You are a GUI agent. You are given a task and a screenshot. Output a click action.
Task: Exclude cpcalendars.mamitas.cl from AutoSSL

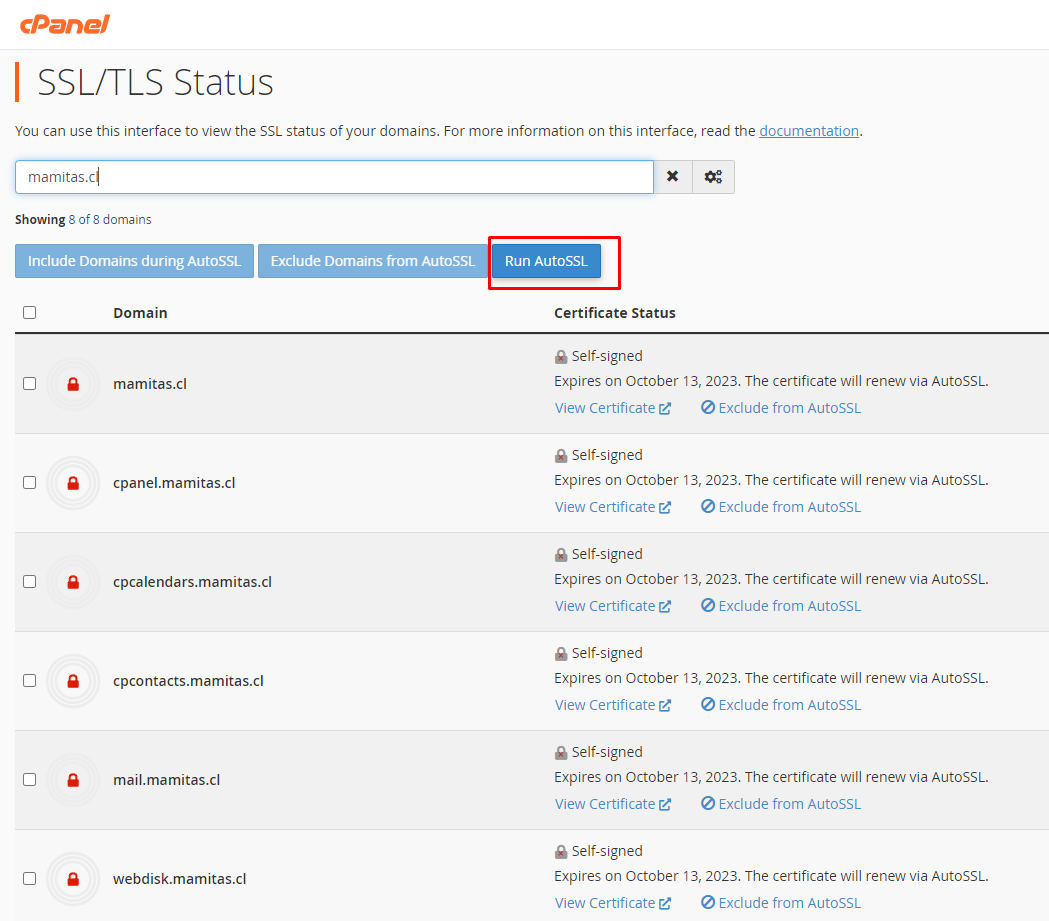point(781,606)
